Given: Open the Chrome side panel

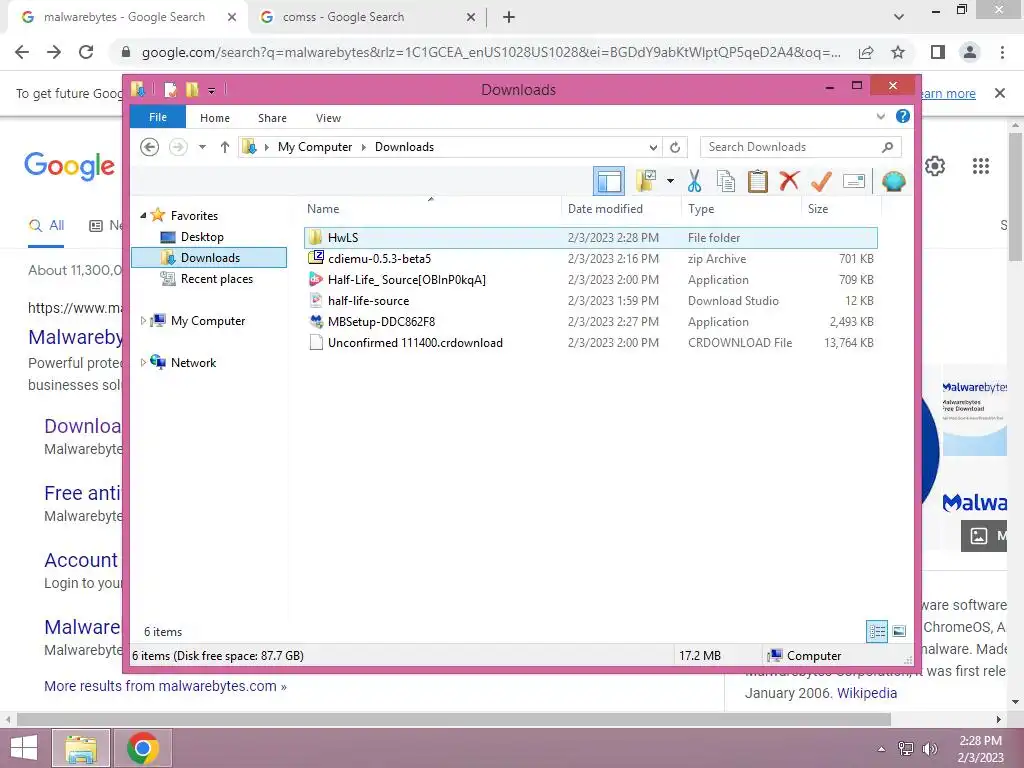Looking at the screenshot, I should coord(938,52).
